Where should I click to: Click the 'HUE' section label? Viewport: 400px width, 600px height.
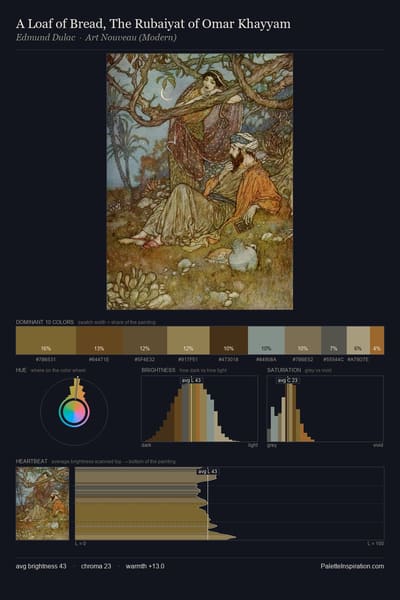click(x=21, y=370)
